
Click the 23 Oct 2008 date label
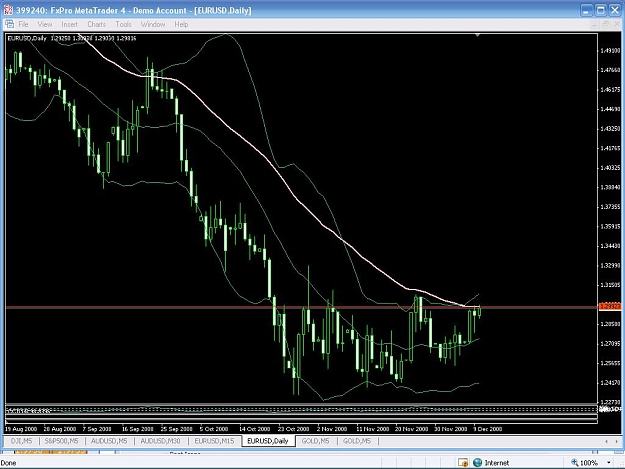click(293, 429)
